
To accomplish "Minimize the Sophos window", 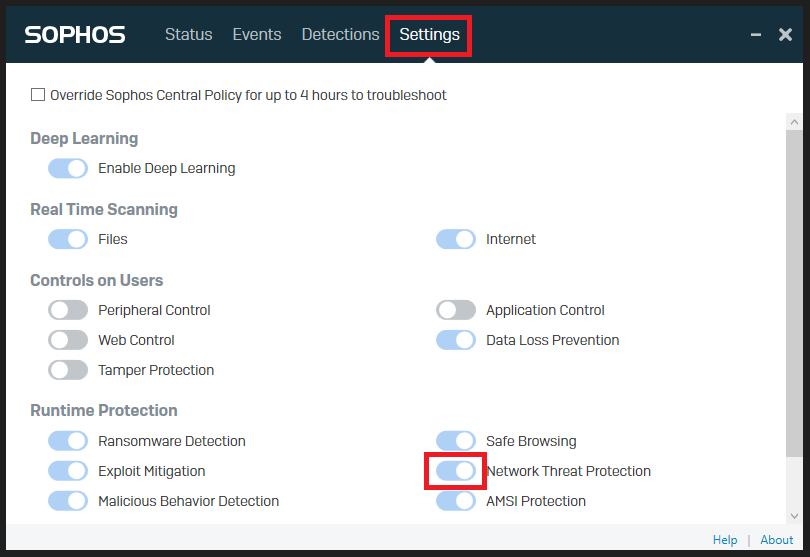I will (756, 35).
